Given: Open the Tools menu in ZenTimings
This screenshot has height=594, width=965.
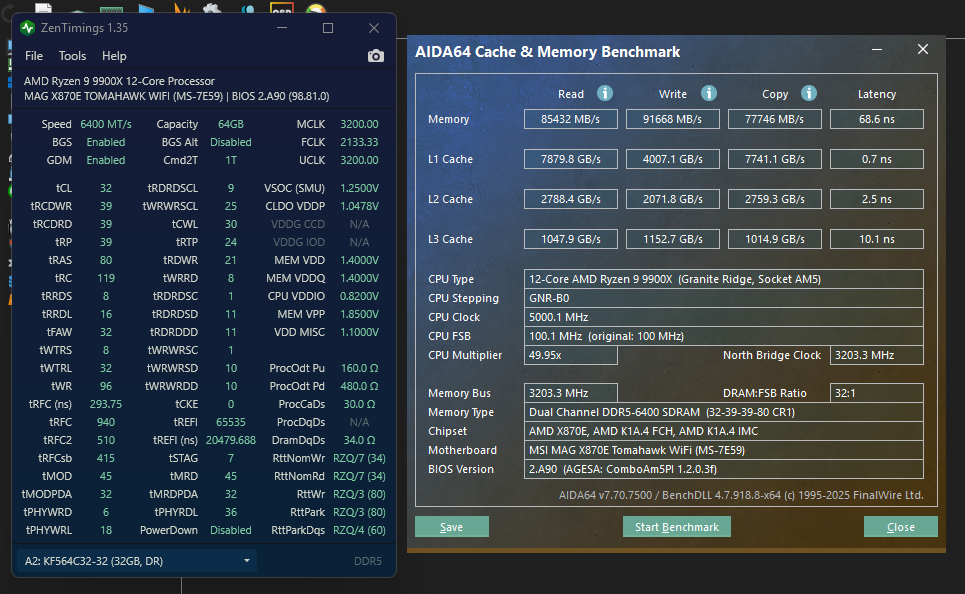Looking at the screenshot, I should 72,56.
